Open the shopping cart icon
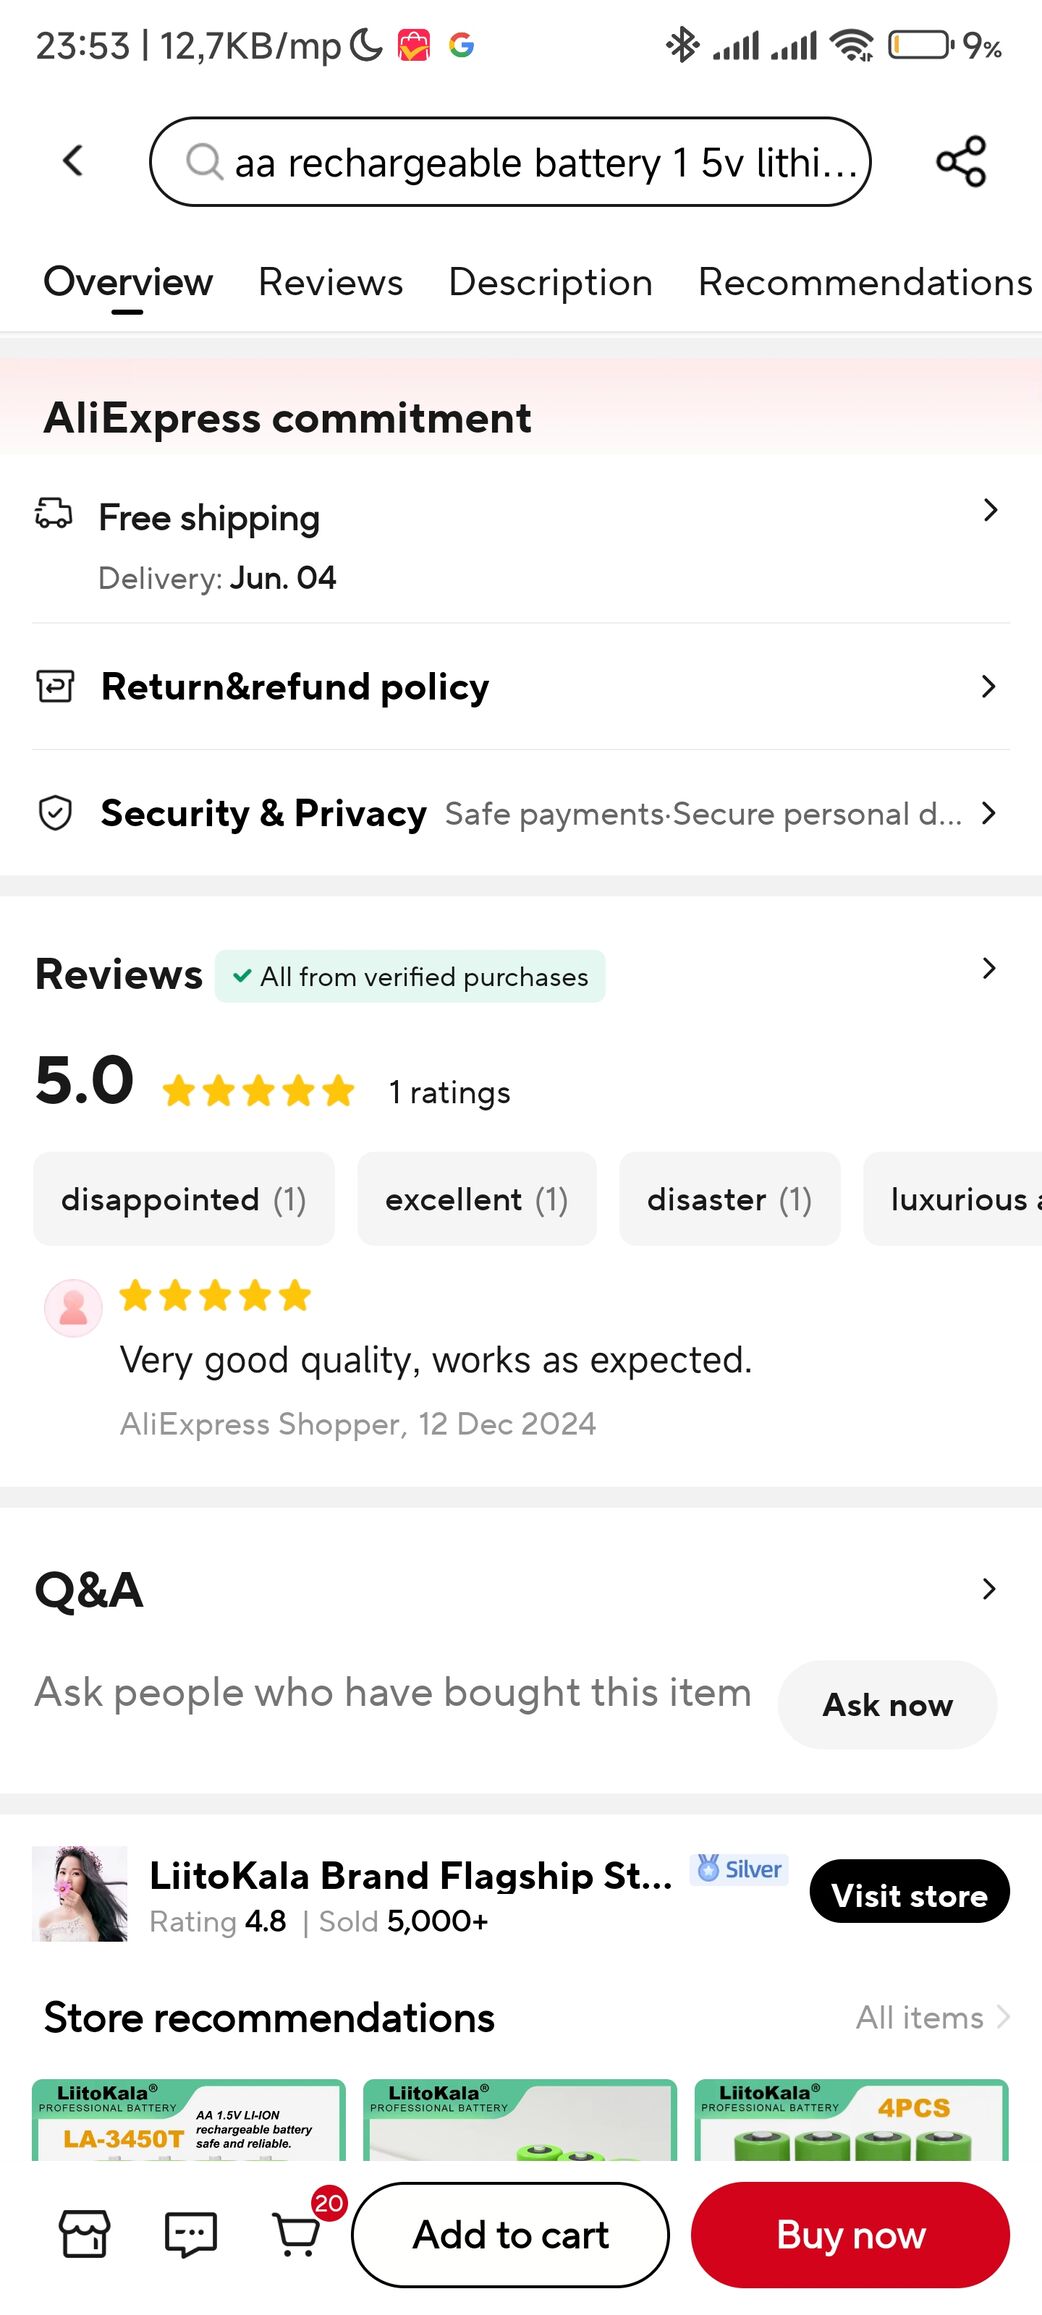 click(297, 2233)
